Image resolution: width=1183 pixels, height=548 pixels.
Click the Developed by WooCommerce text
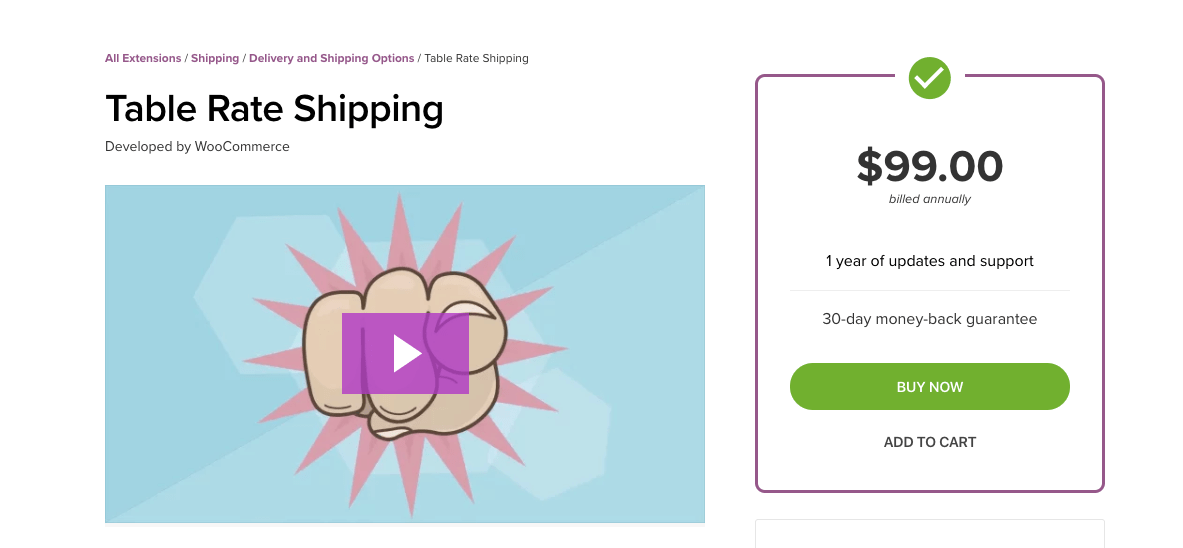tap(197, 146)
